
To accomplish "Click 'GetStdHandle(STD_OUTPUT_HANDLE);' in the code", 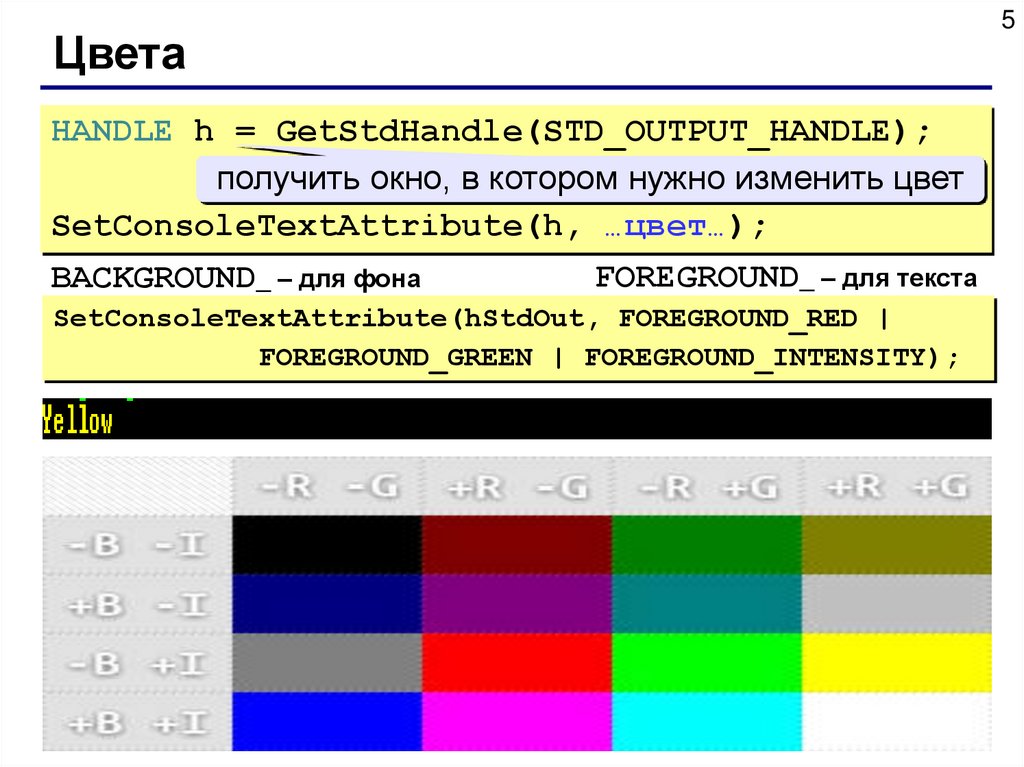I will 602,133.
